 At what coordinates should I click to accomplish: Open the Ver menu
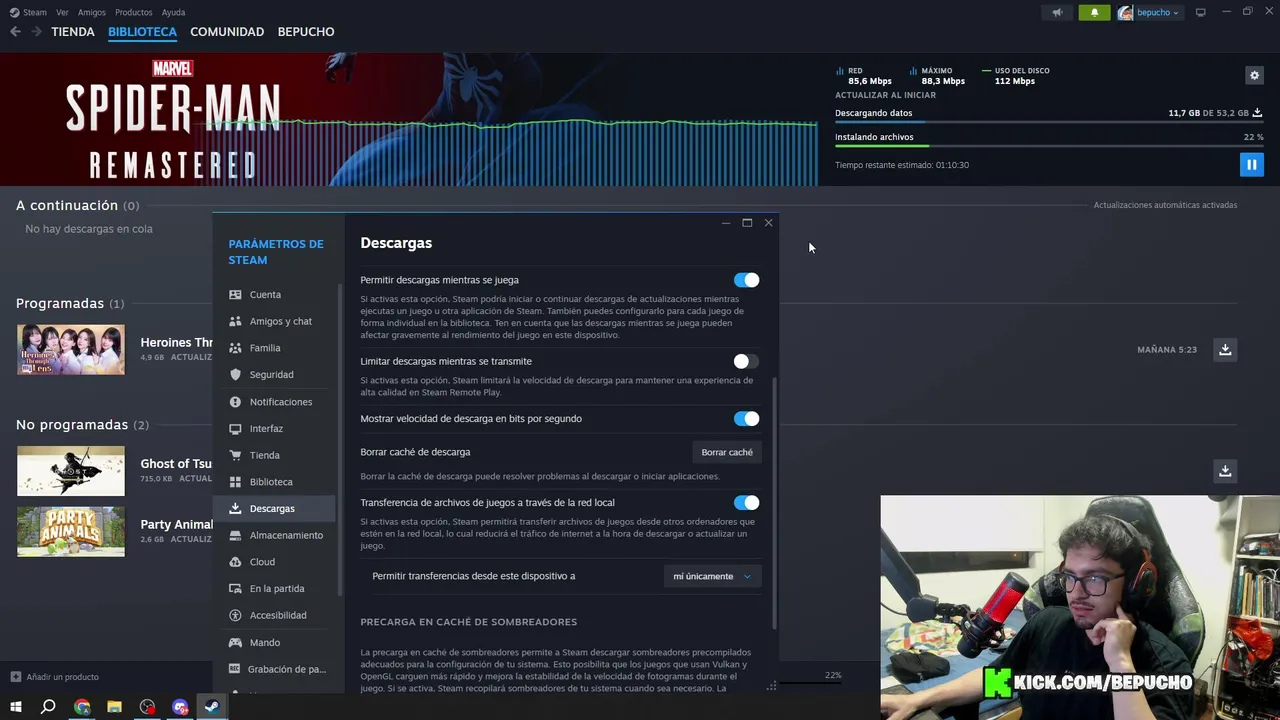click(62, 12)
